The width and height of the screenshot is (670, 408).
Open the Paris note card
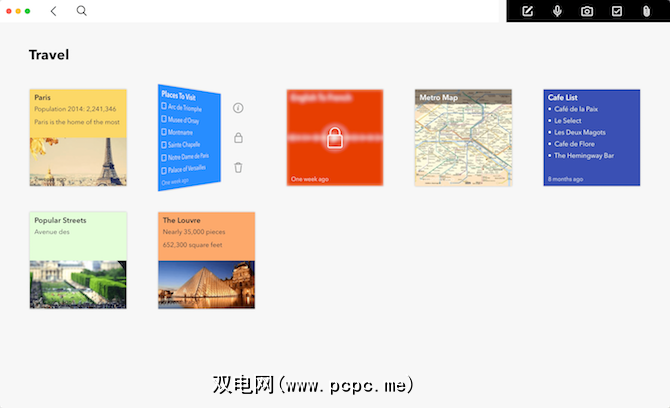point(78,138)
